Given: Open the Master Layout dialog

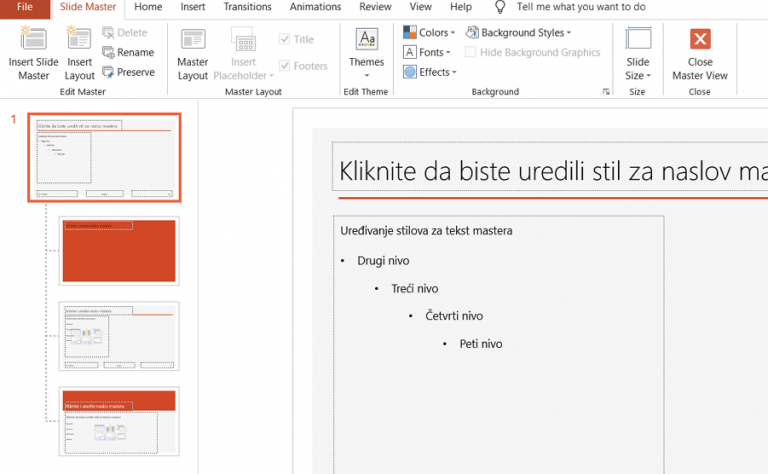Looking at the screenshot, I should click(x=192, y=53).
